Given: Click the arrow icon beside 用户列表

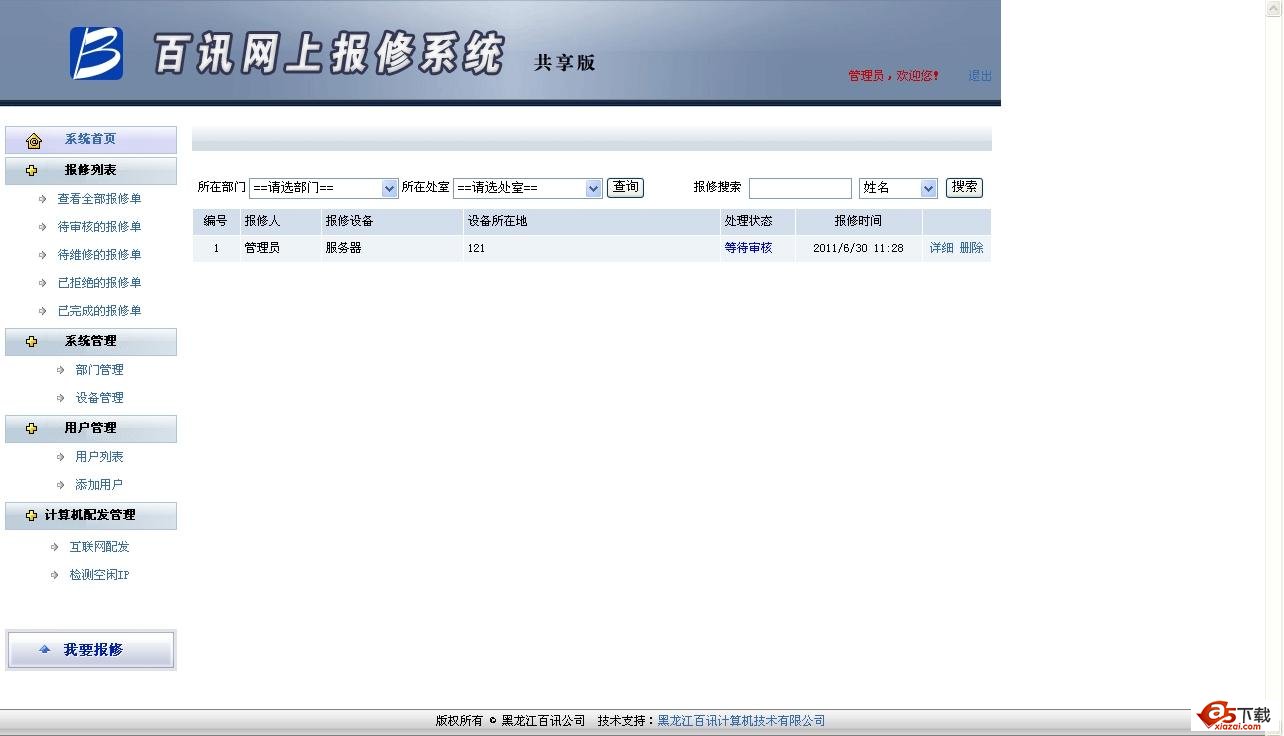Looking at the screenshot, I should point(60,457).
